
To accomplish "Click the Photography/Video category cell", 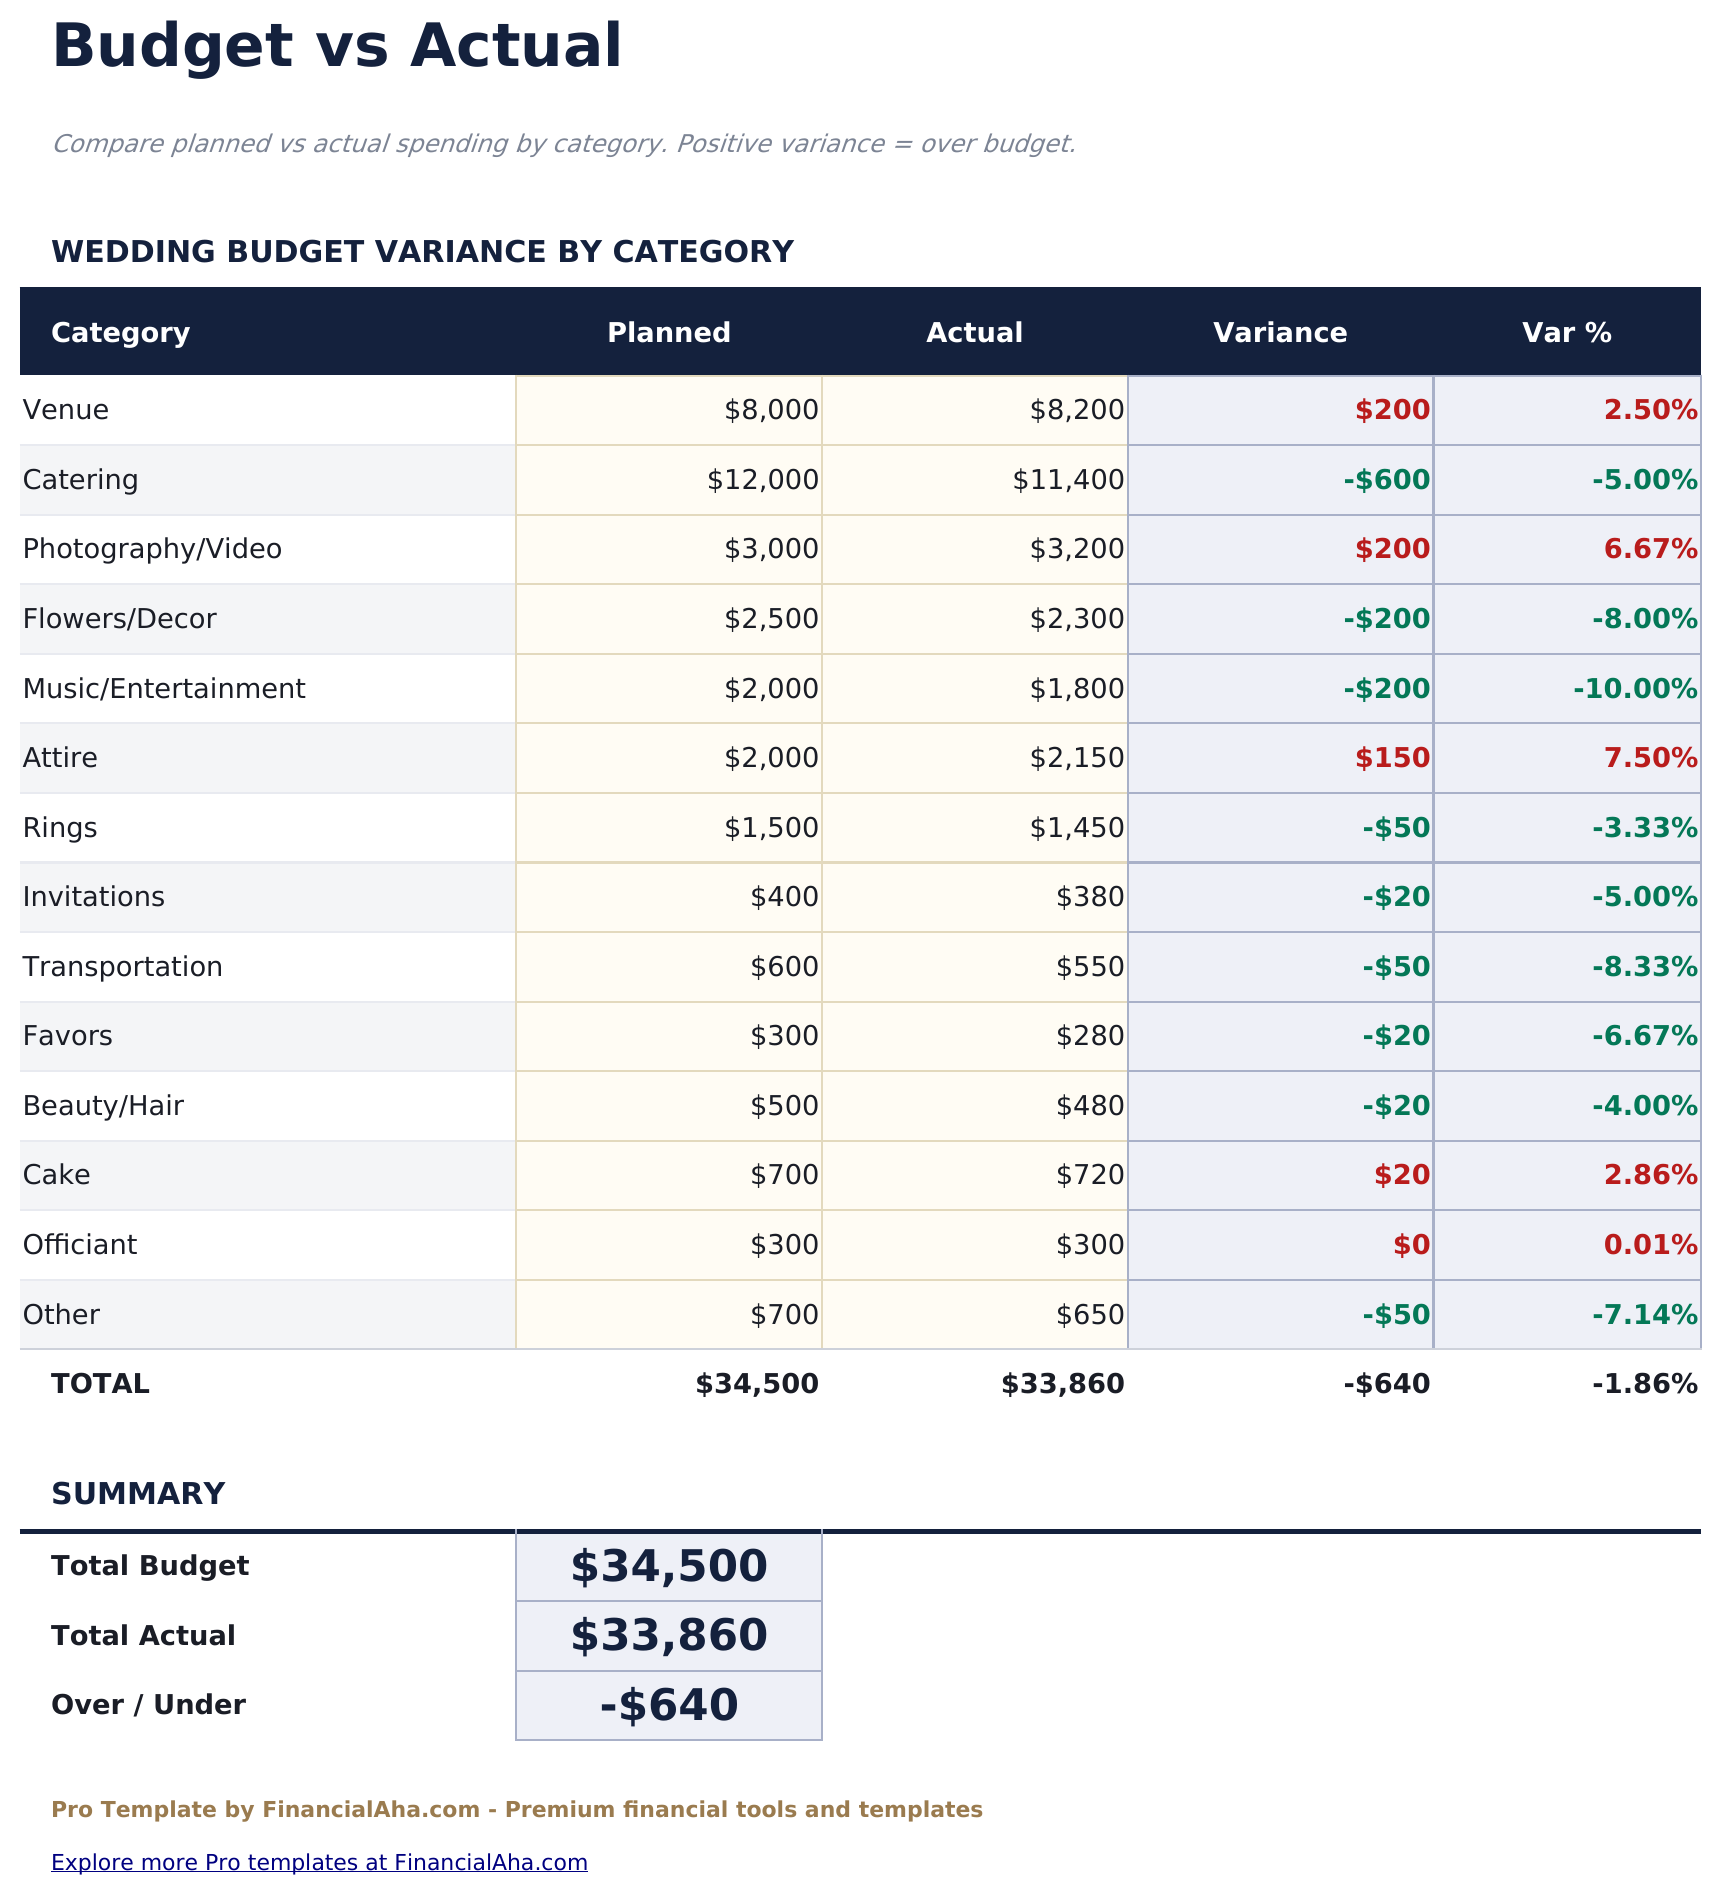I will (267, 549).
